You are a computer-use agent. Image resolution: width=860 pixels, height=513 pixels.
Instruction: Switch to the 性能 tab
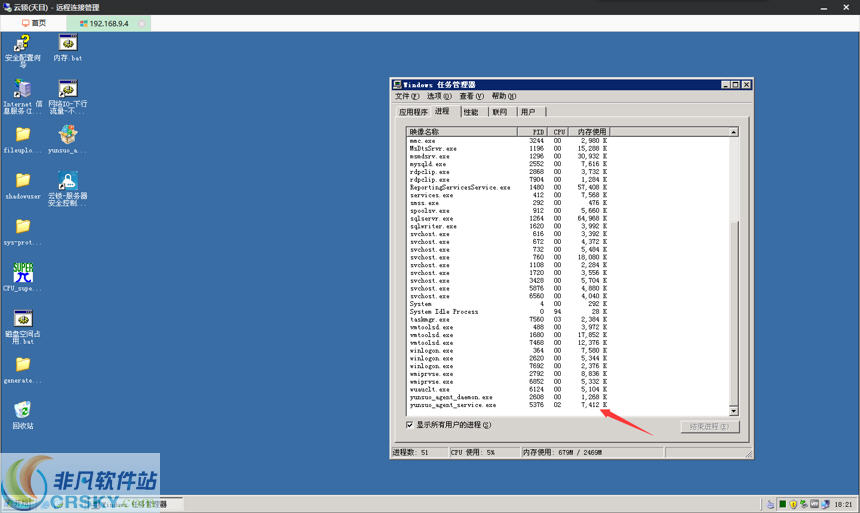(470, 112)
